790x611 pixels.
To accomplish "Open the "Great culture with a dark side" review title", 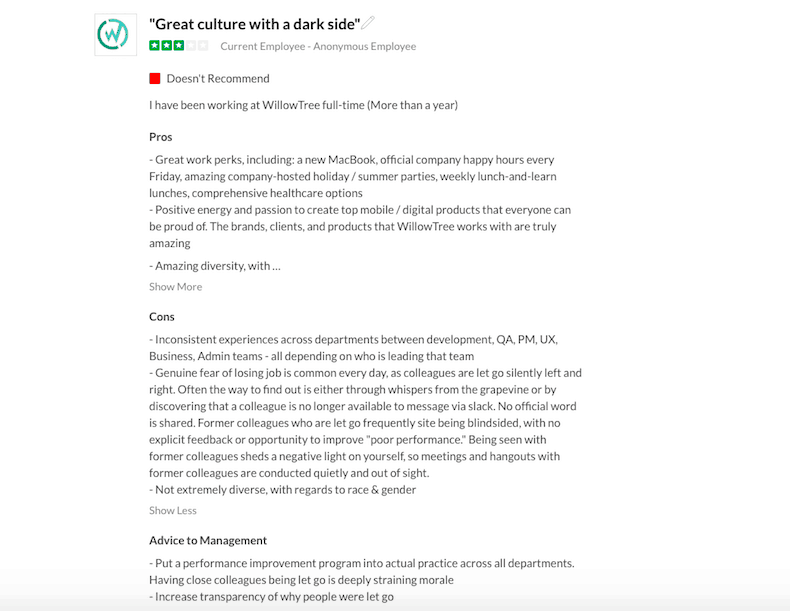I will (x=254, y=24).
